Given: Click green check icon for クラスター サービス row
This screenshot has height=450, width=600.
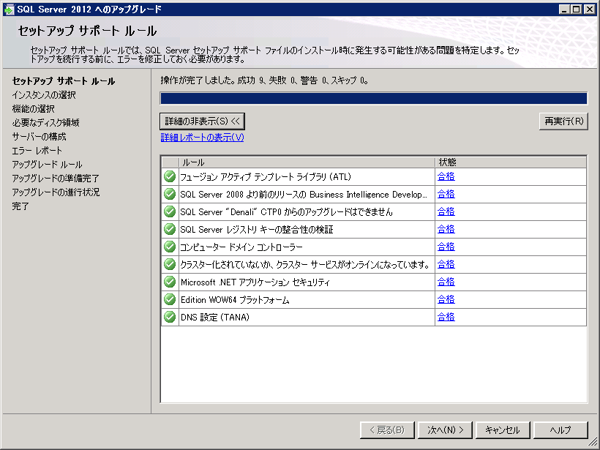Looking at the screenshot, I should click(170, 264).
